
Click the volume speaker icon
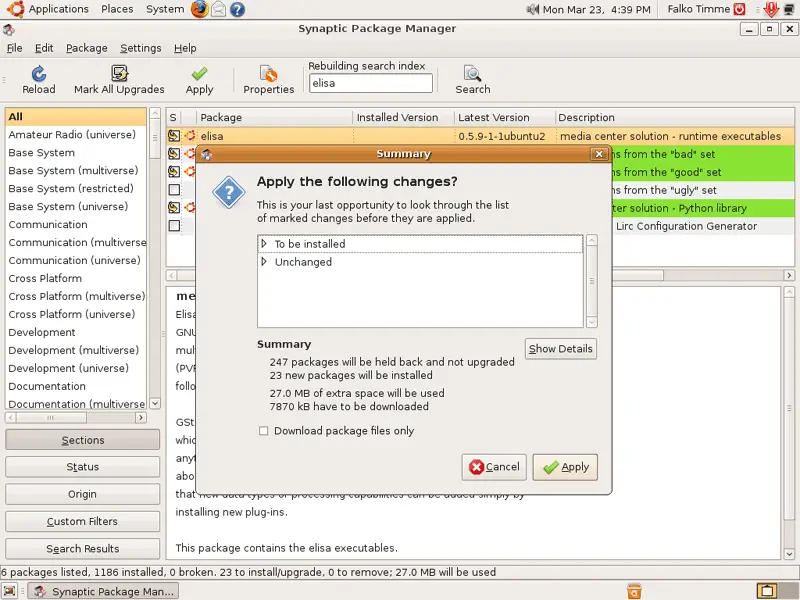coord(533,9)
